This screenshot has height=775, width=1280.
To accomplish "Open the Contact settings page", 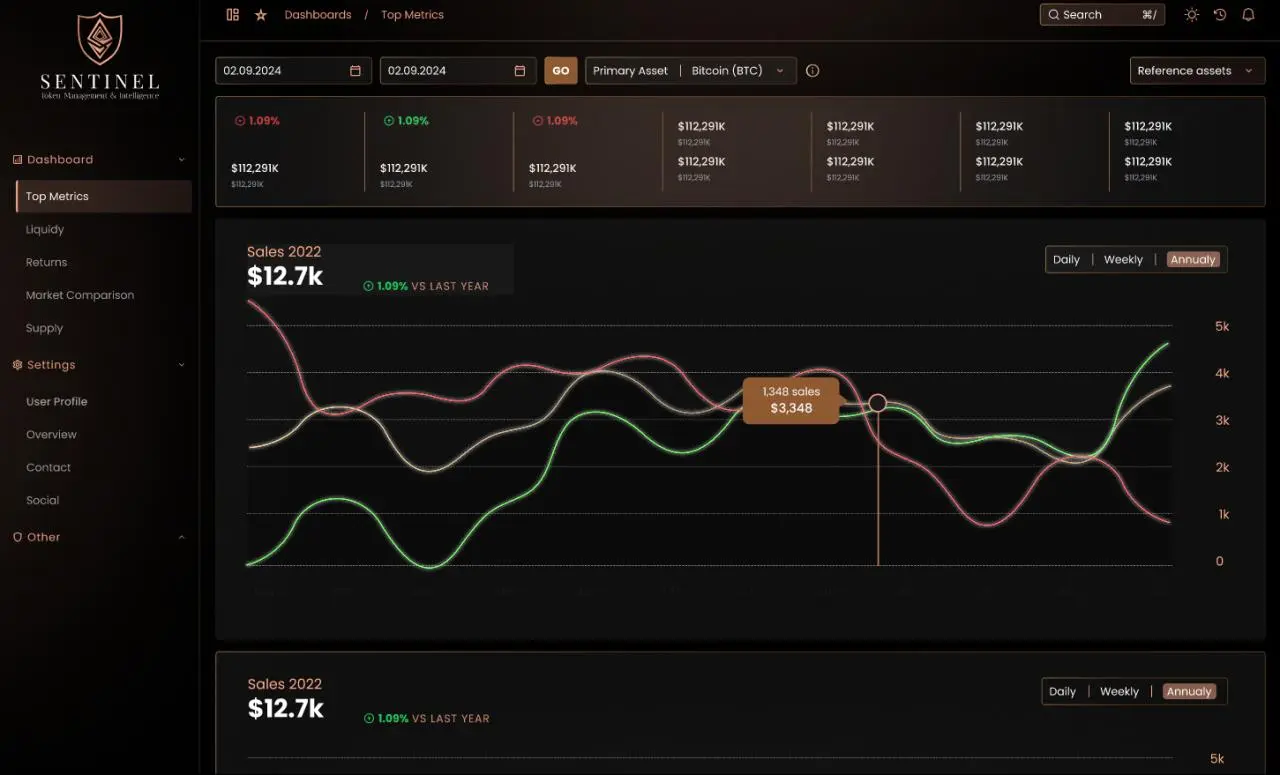I will pos(48,468).
